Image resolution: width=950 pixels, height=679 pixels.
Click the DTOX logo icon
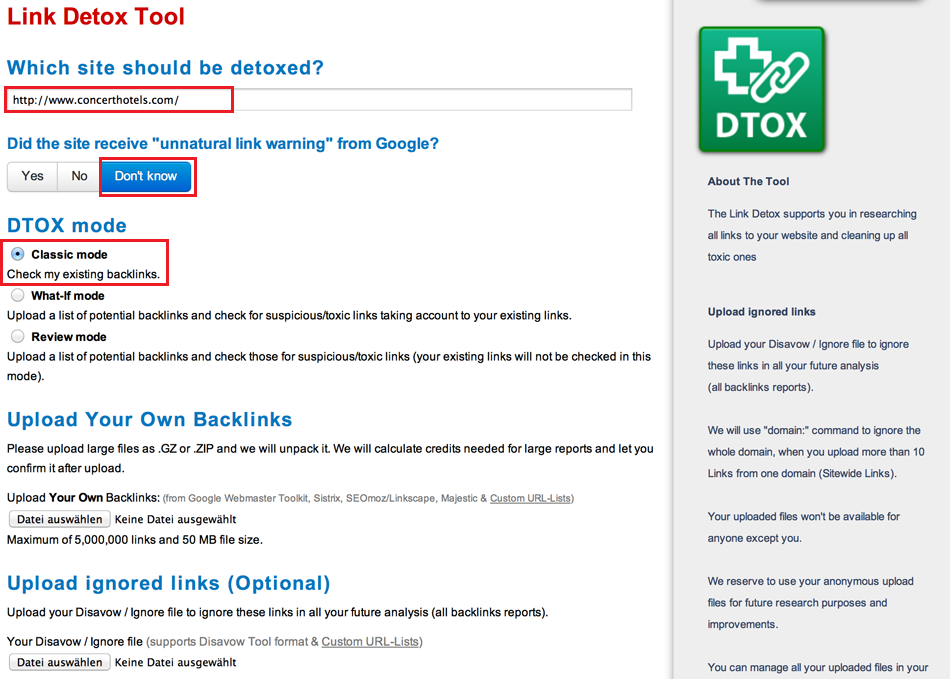click(762, 89)
